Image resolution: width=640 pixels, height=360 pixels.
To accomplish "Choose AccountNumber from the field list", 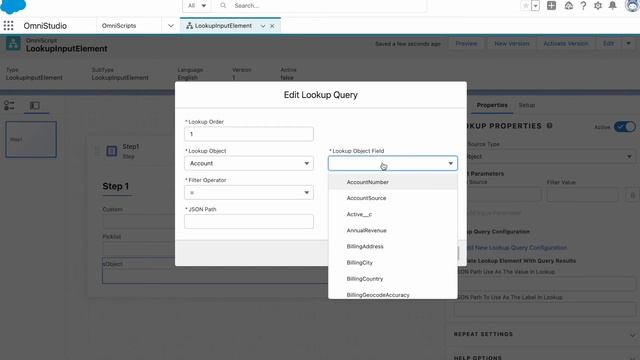I will (x=393, y=182).
